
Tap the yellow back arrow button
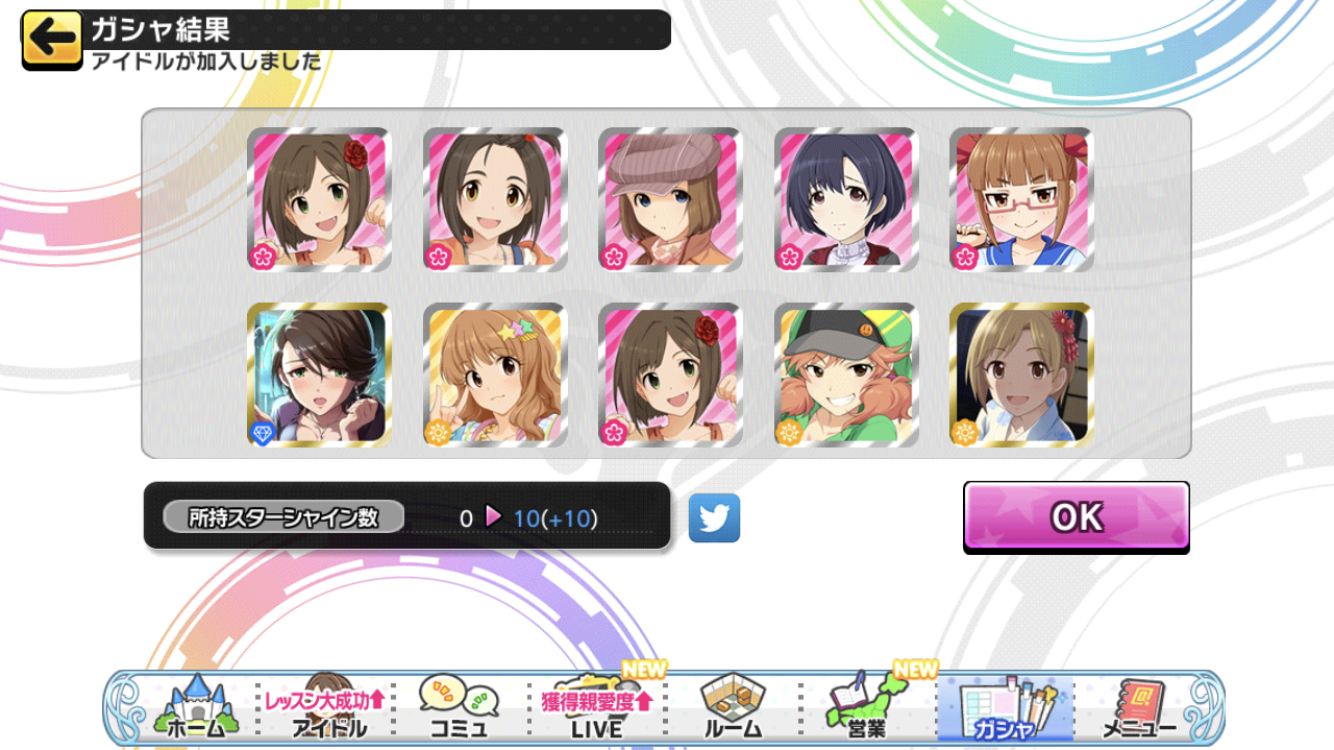pyautogui.click(x=51, y=40)
